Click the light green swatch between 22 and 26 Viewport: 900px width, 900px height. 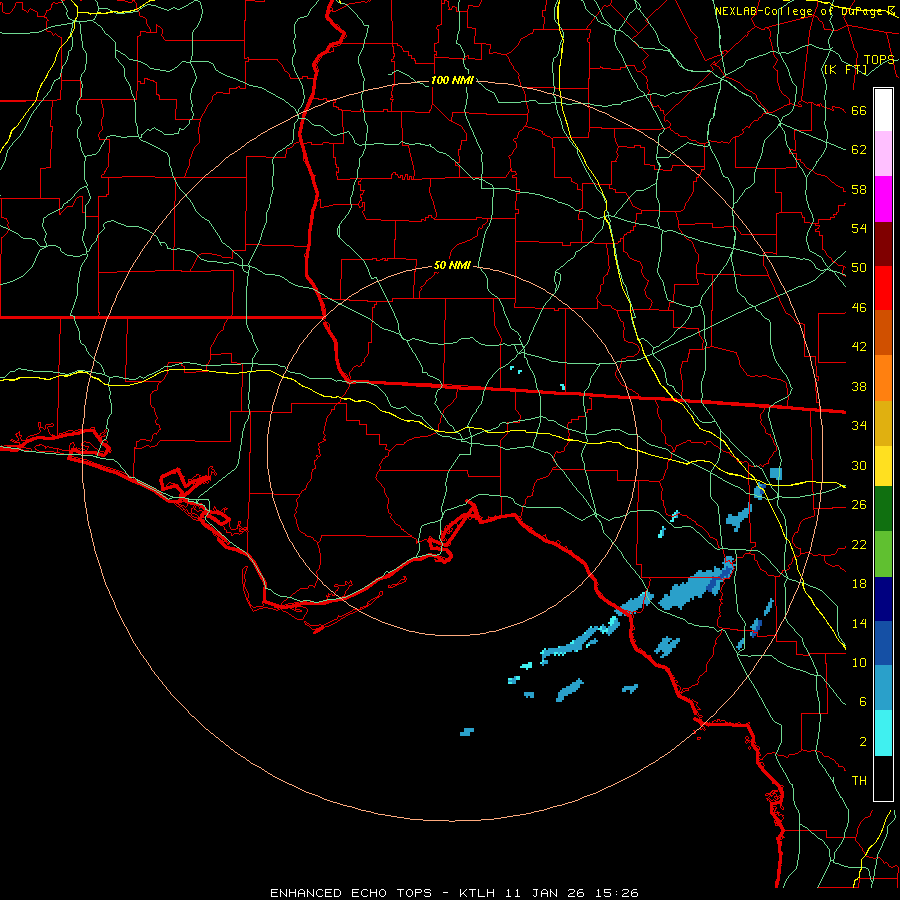[x=883, y=554]
